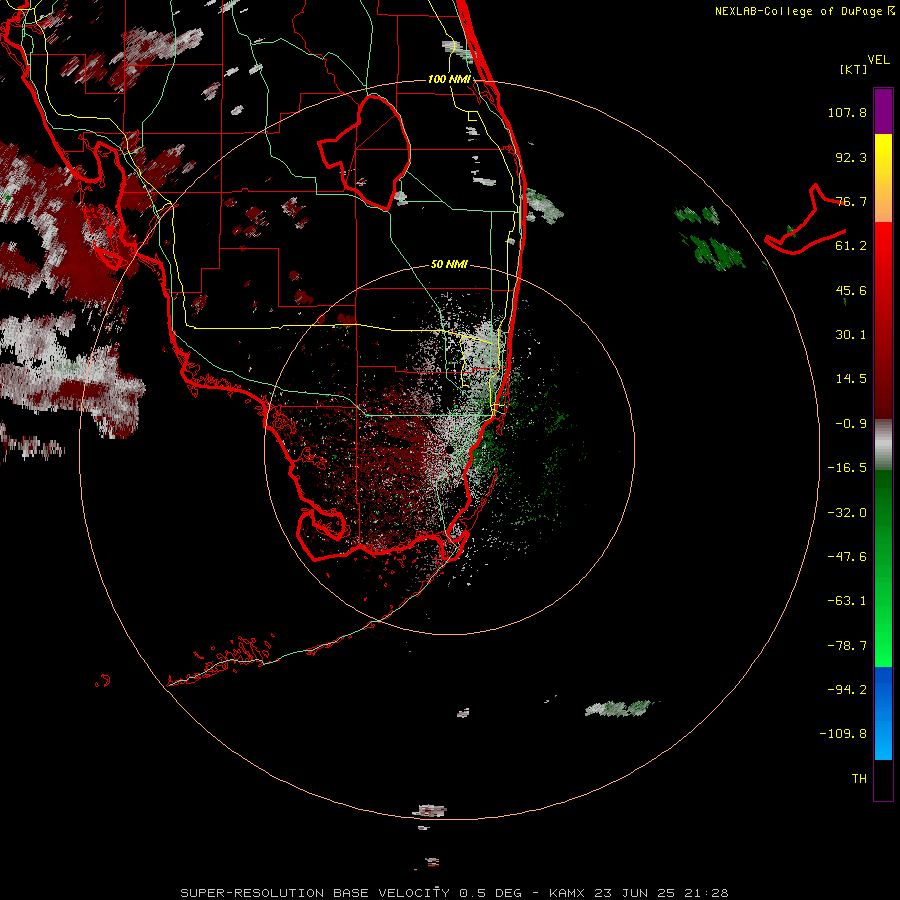Click the 23 JUN 25 date text
The image size is (900, 900).
tap(636, 893)
